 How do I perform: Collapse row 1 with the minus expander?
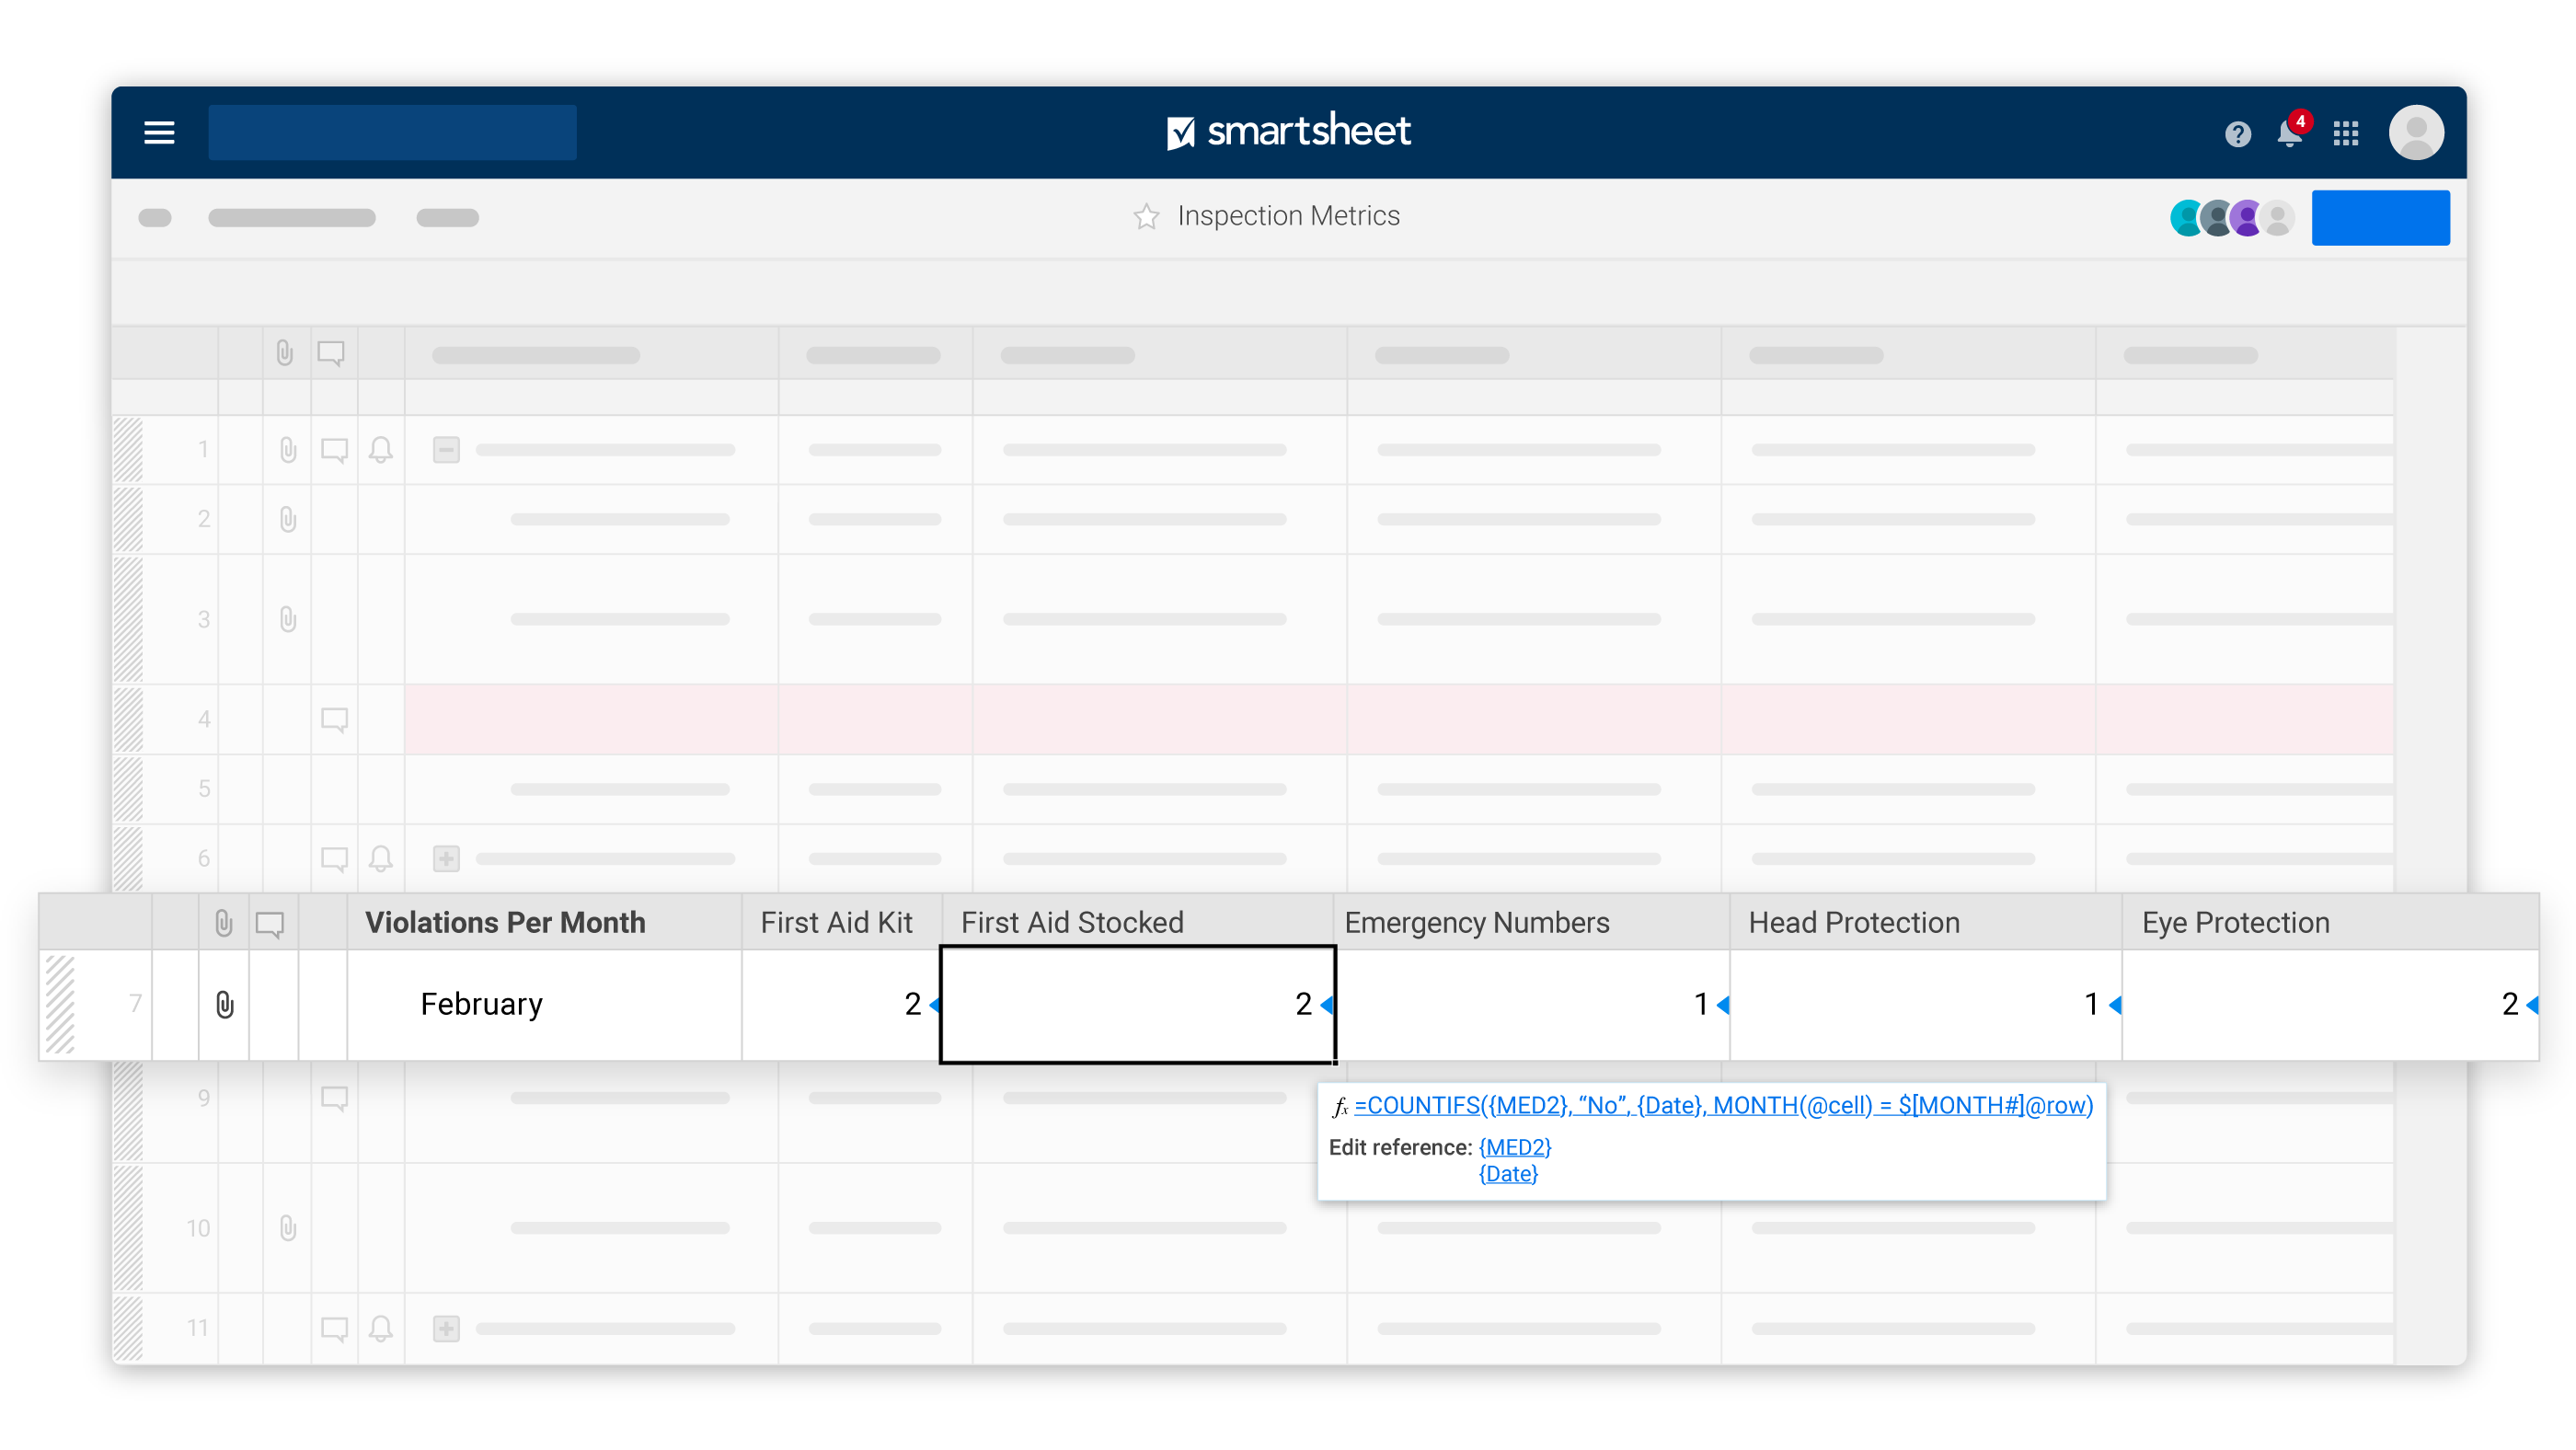pos(446,450)
